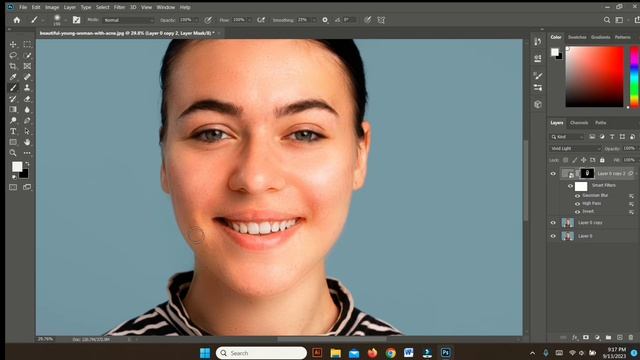Switch to the Paths tab
Image resolution: width=640 pixels, height=360 pixels.
click(x=600, y=123)
